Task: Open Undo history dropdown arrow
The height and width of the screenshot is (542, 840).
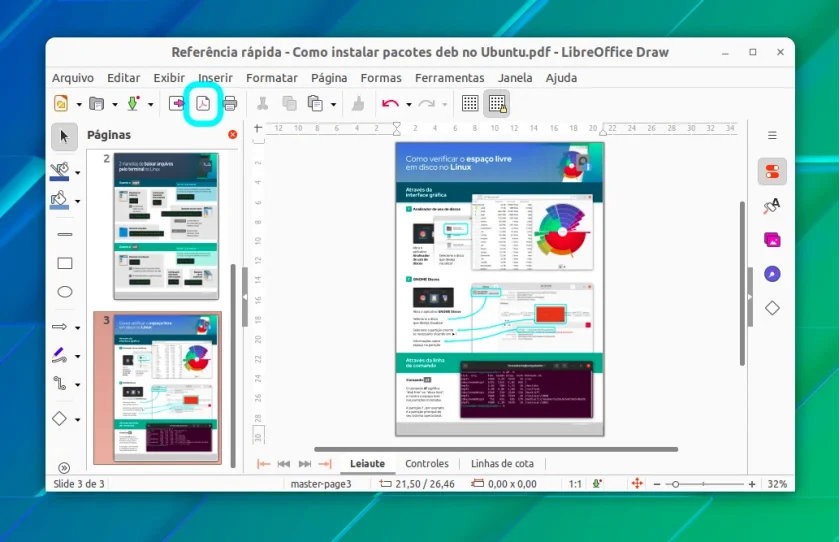Action: coord(409,104)
